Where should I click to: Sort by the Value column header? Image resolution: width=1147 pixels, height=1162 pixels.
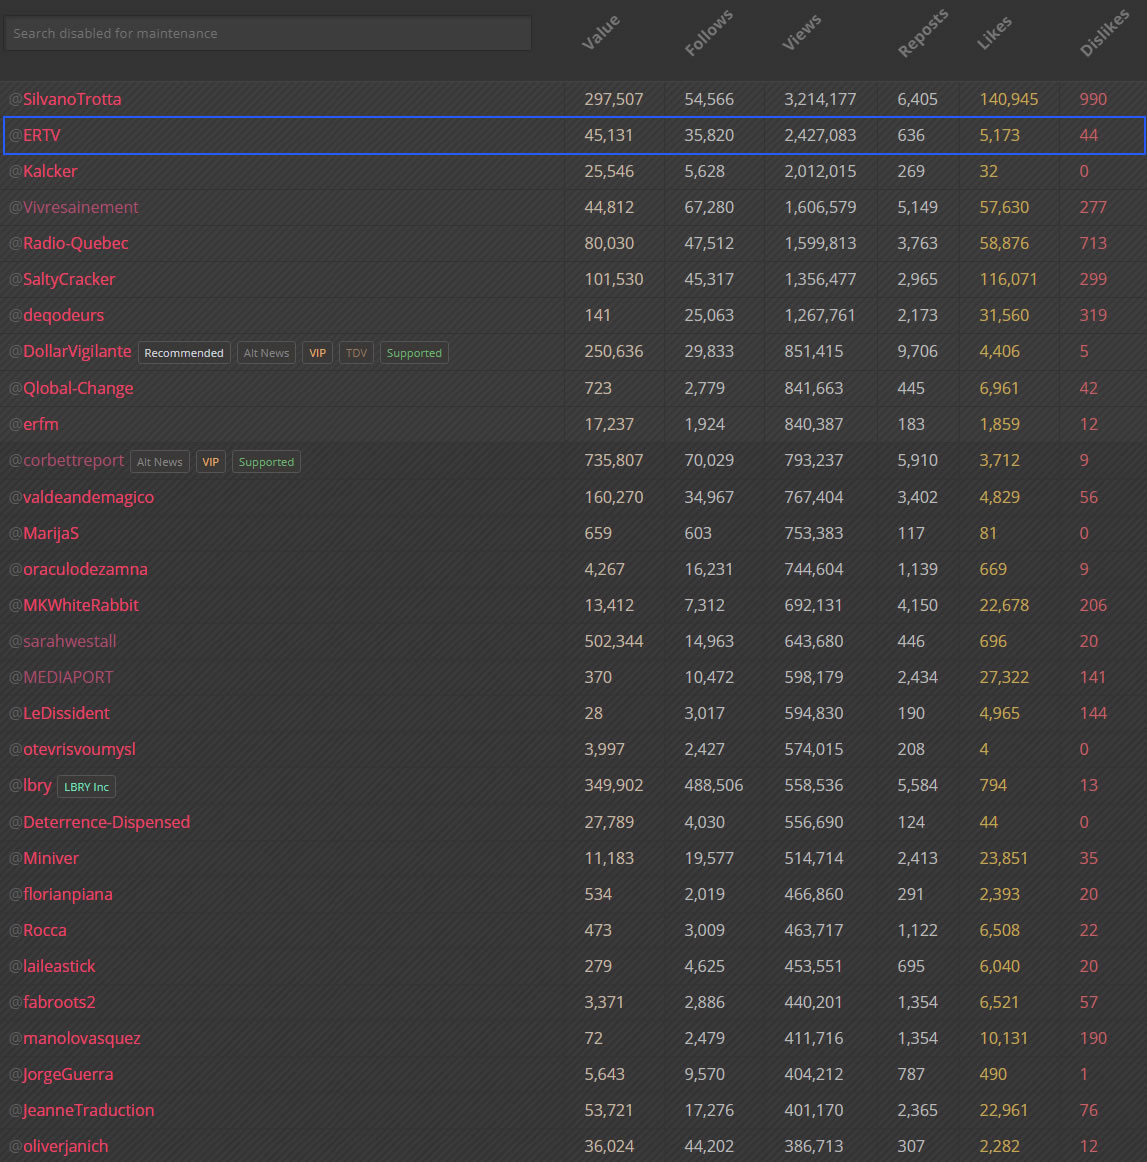click(x=600, y=33)
